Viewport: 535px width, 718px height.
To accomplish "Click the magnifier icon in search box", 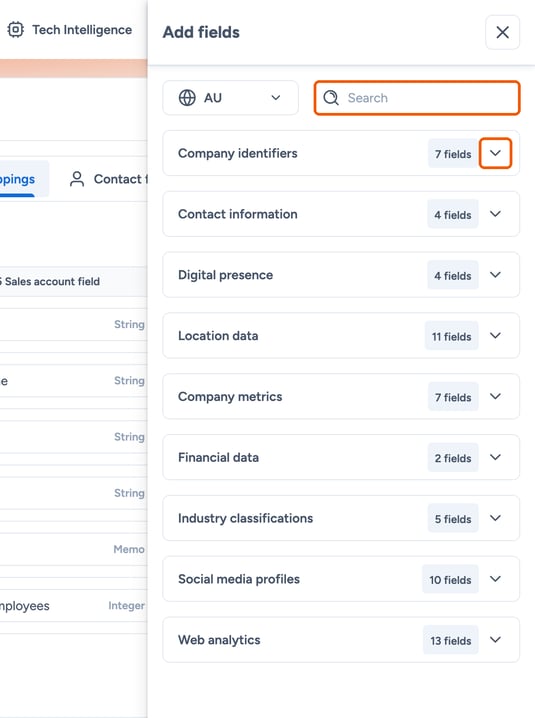I will pyautogui.click(x=331, y=98).
